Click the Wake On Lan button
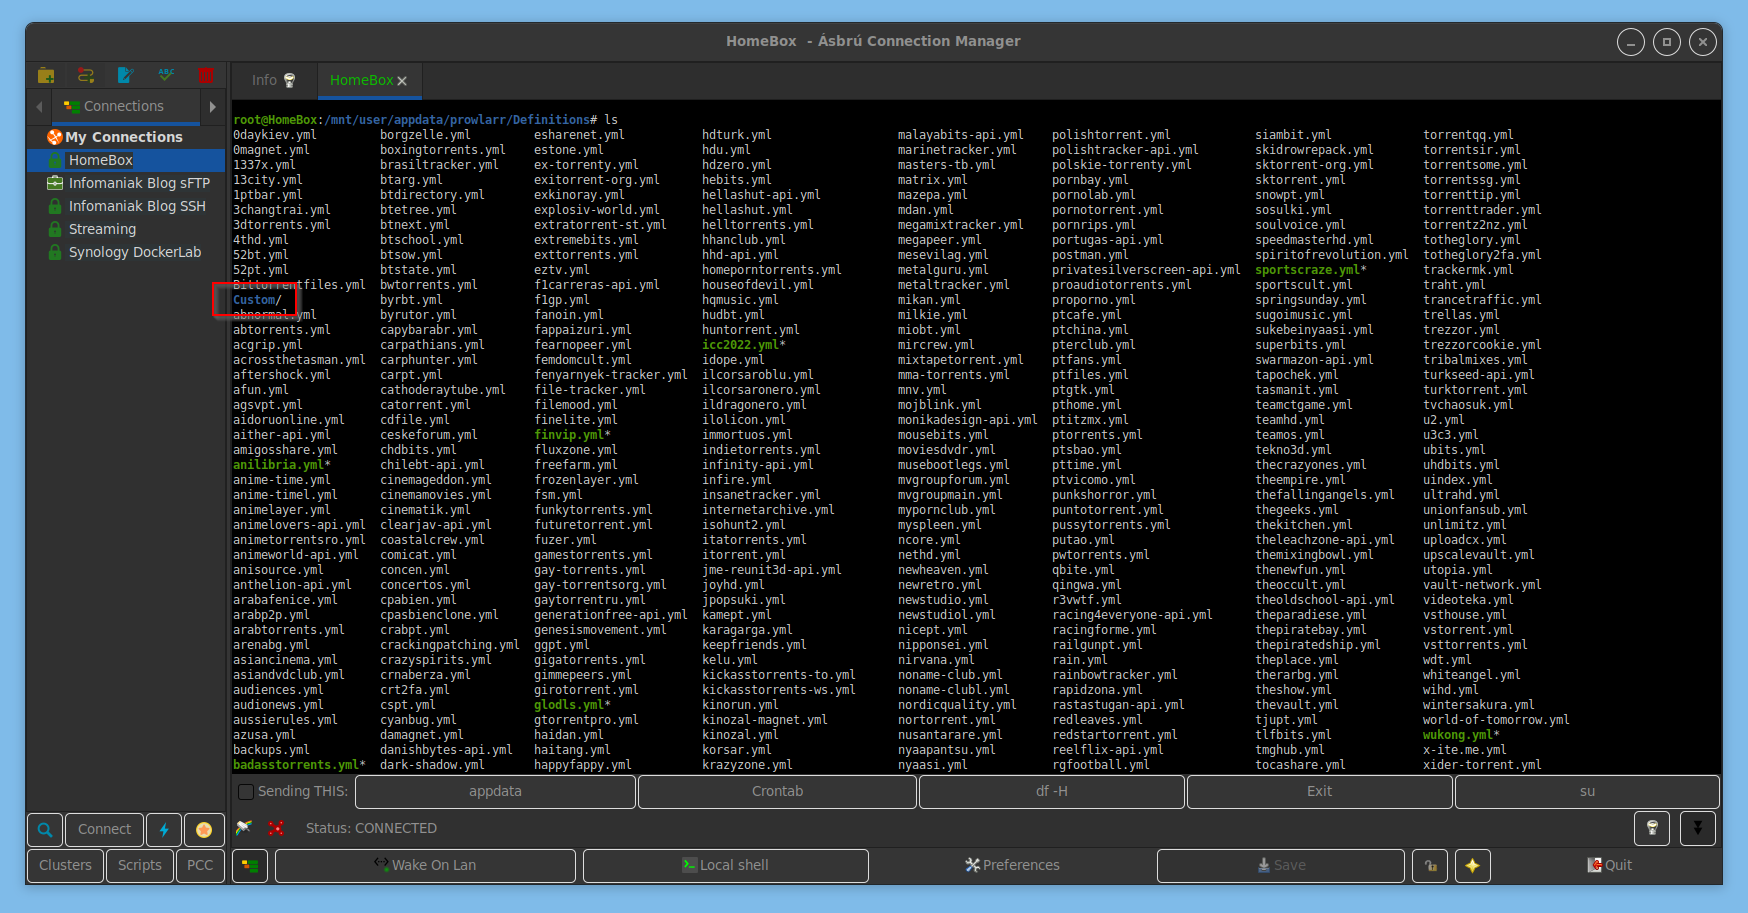This screenshot has height=913, width=1748. coord(425,866)
